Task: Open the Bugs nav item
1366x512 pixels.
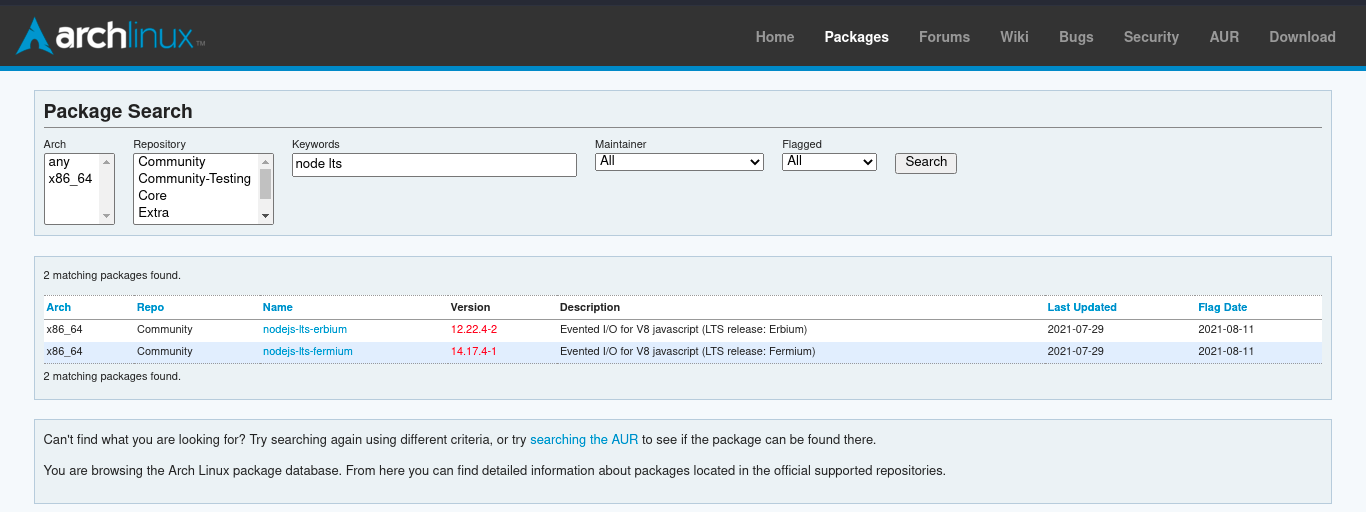Action: [1076, 37]
